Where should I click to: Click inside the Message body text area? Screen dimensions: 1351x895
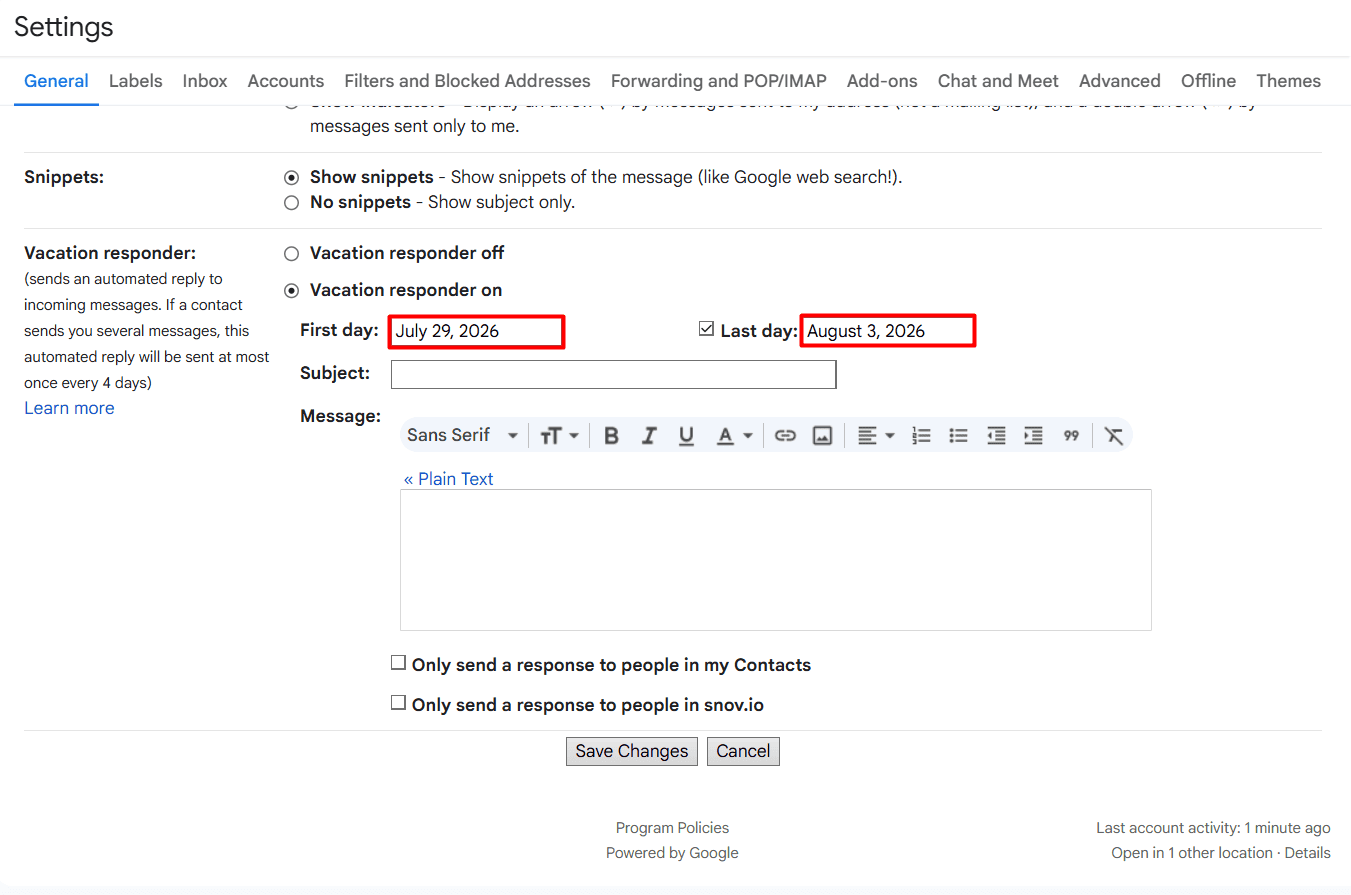tap(776, 560)
